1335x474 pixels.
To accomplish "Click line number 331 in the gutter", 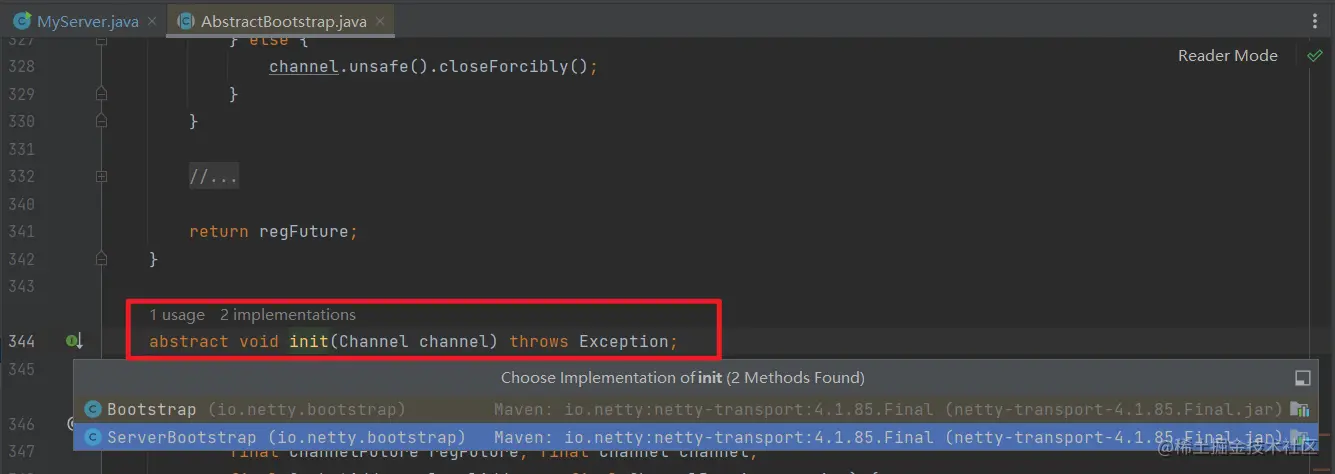I will point(21,149).
